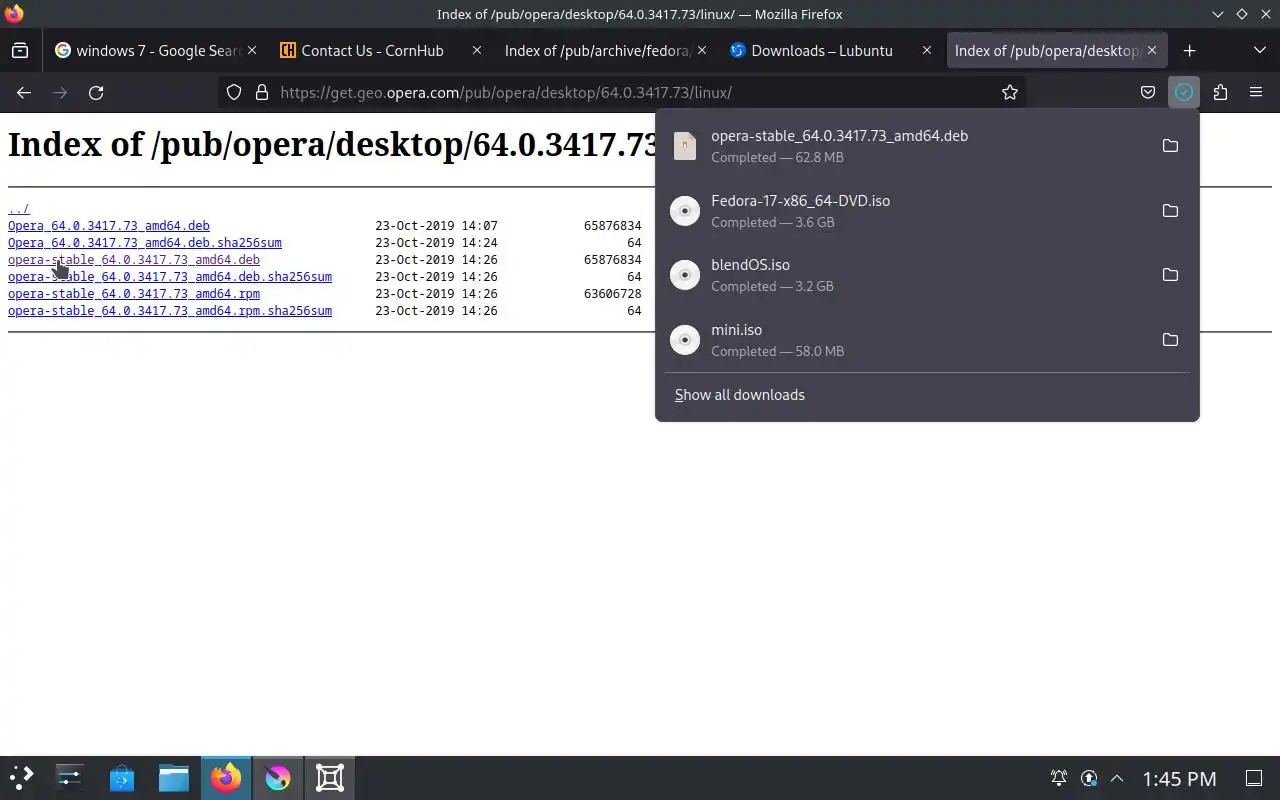Download opera-stable_64.0.3417.73_amd64.deb file link
The height and width of the screenshot is (800, 1280).
pyautogui.click(x=134, y=260)
